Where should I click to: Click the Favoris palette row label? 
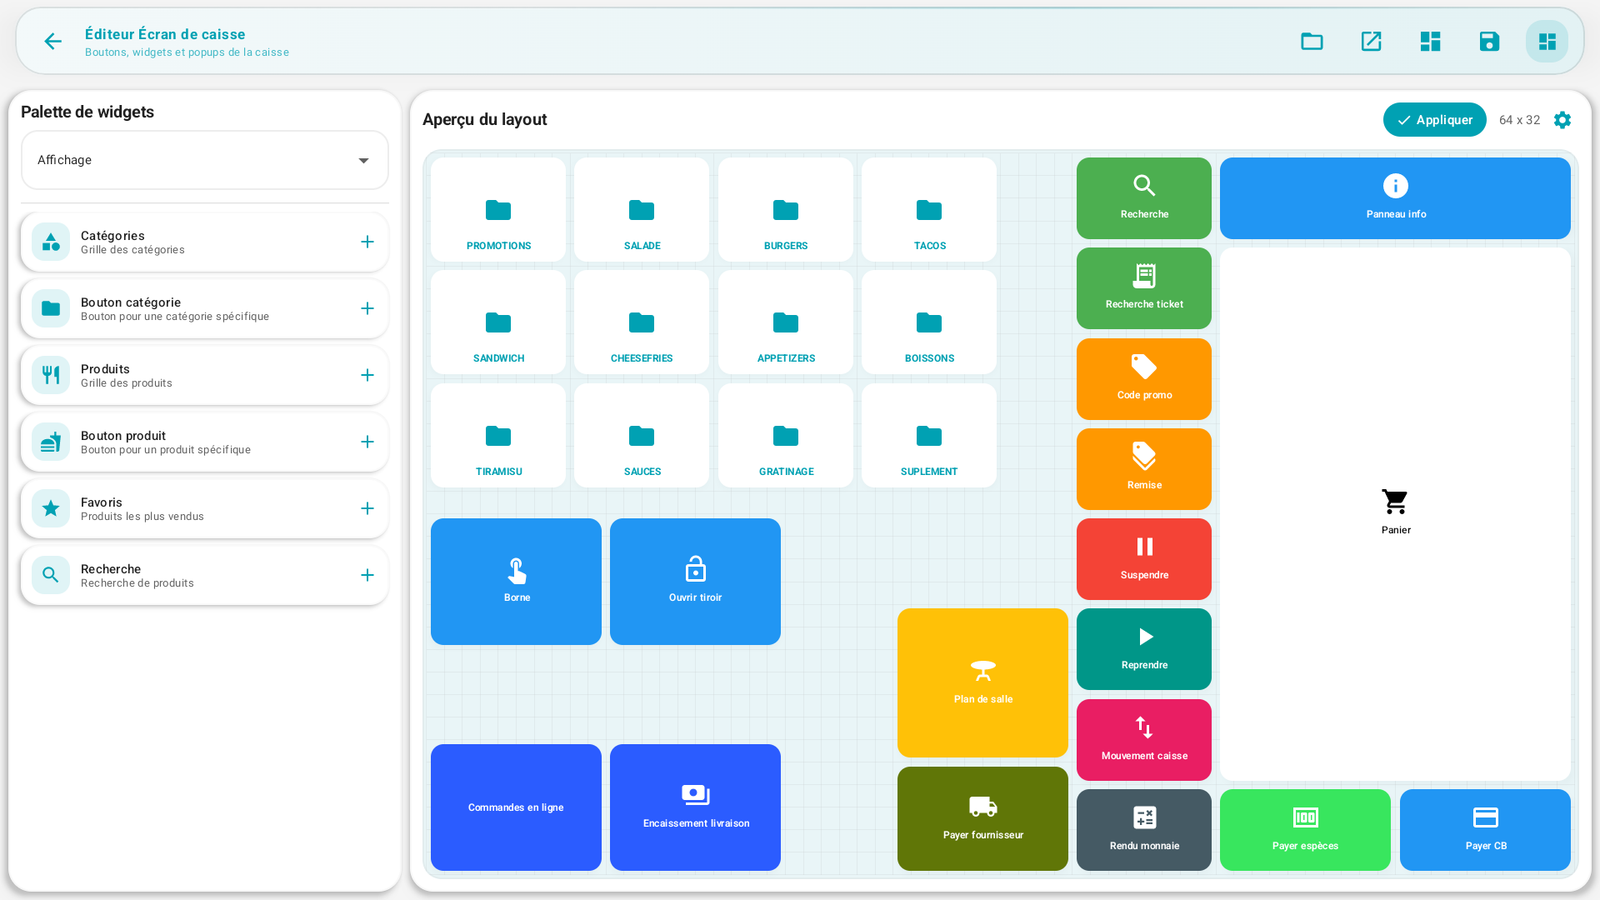click(x=101, y=502)
